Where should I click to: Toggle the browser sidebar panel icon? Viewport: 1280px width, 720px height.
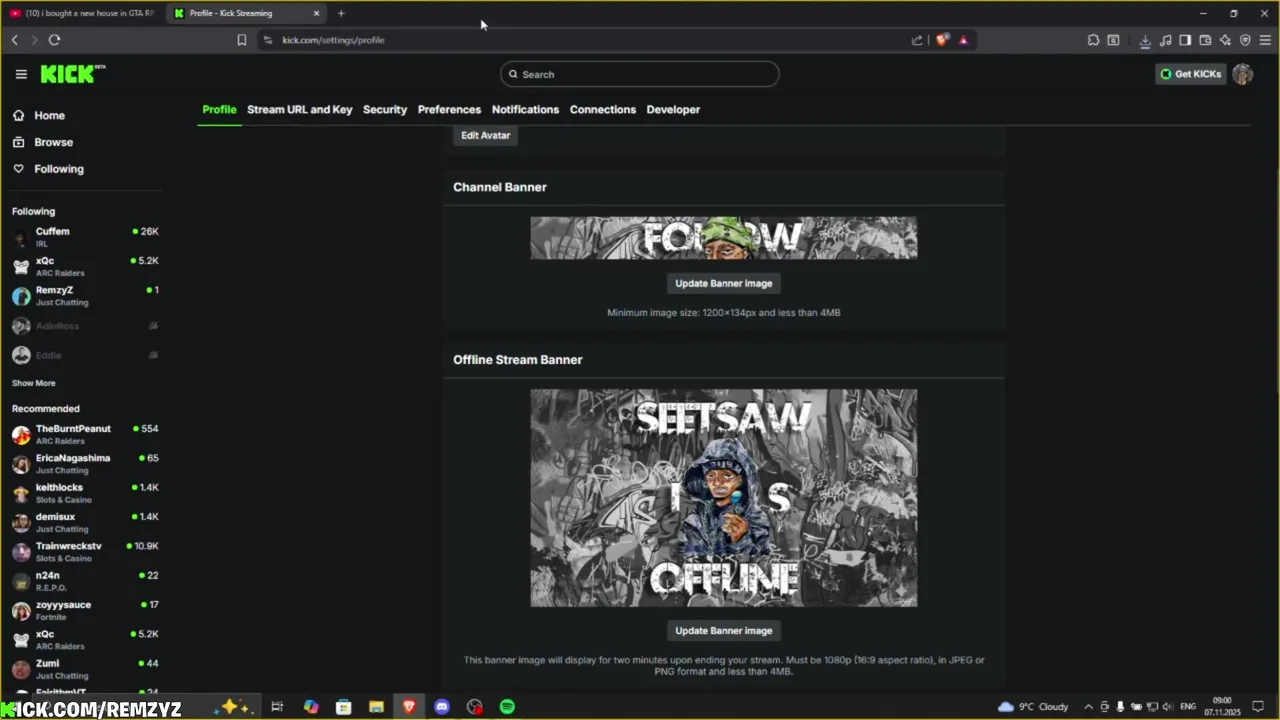click(1185, 40)
